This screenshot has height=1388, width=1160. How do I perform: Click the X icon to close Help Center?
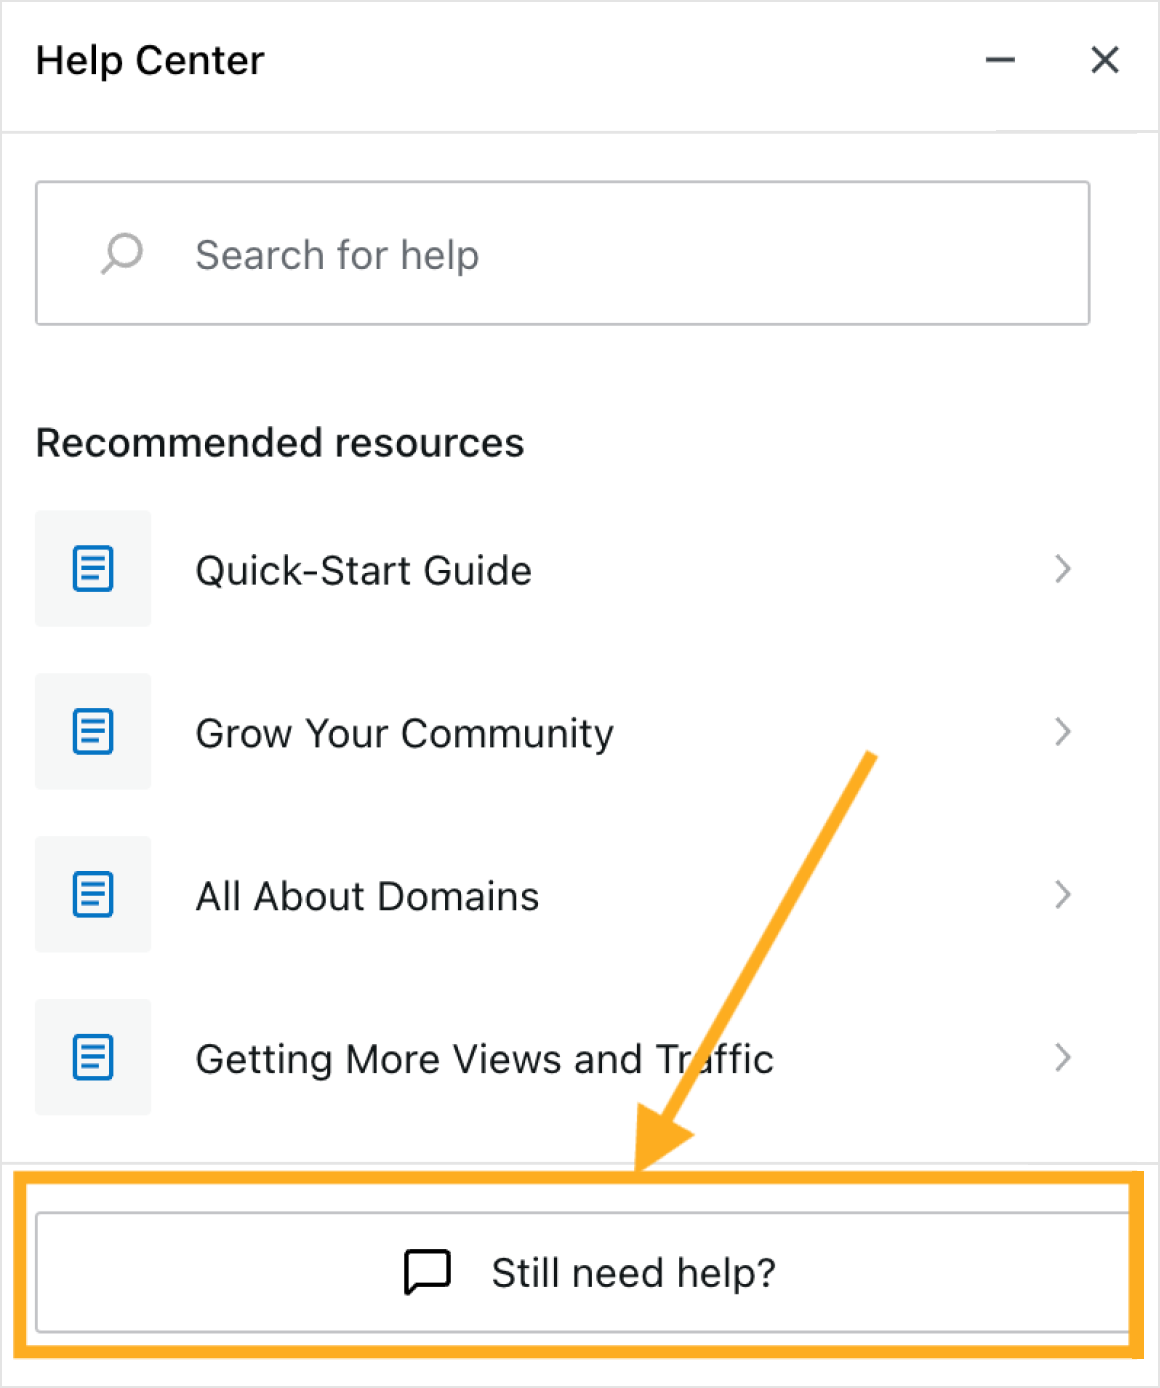1104,60
